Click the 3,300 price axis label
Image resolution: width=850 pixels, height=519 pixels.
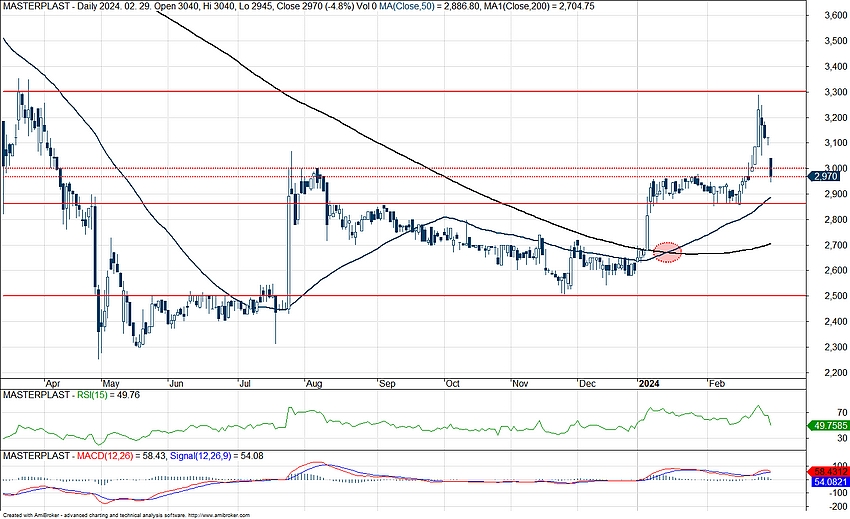(x=834, y=92)
